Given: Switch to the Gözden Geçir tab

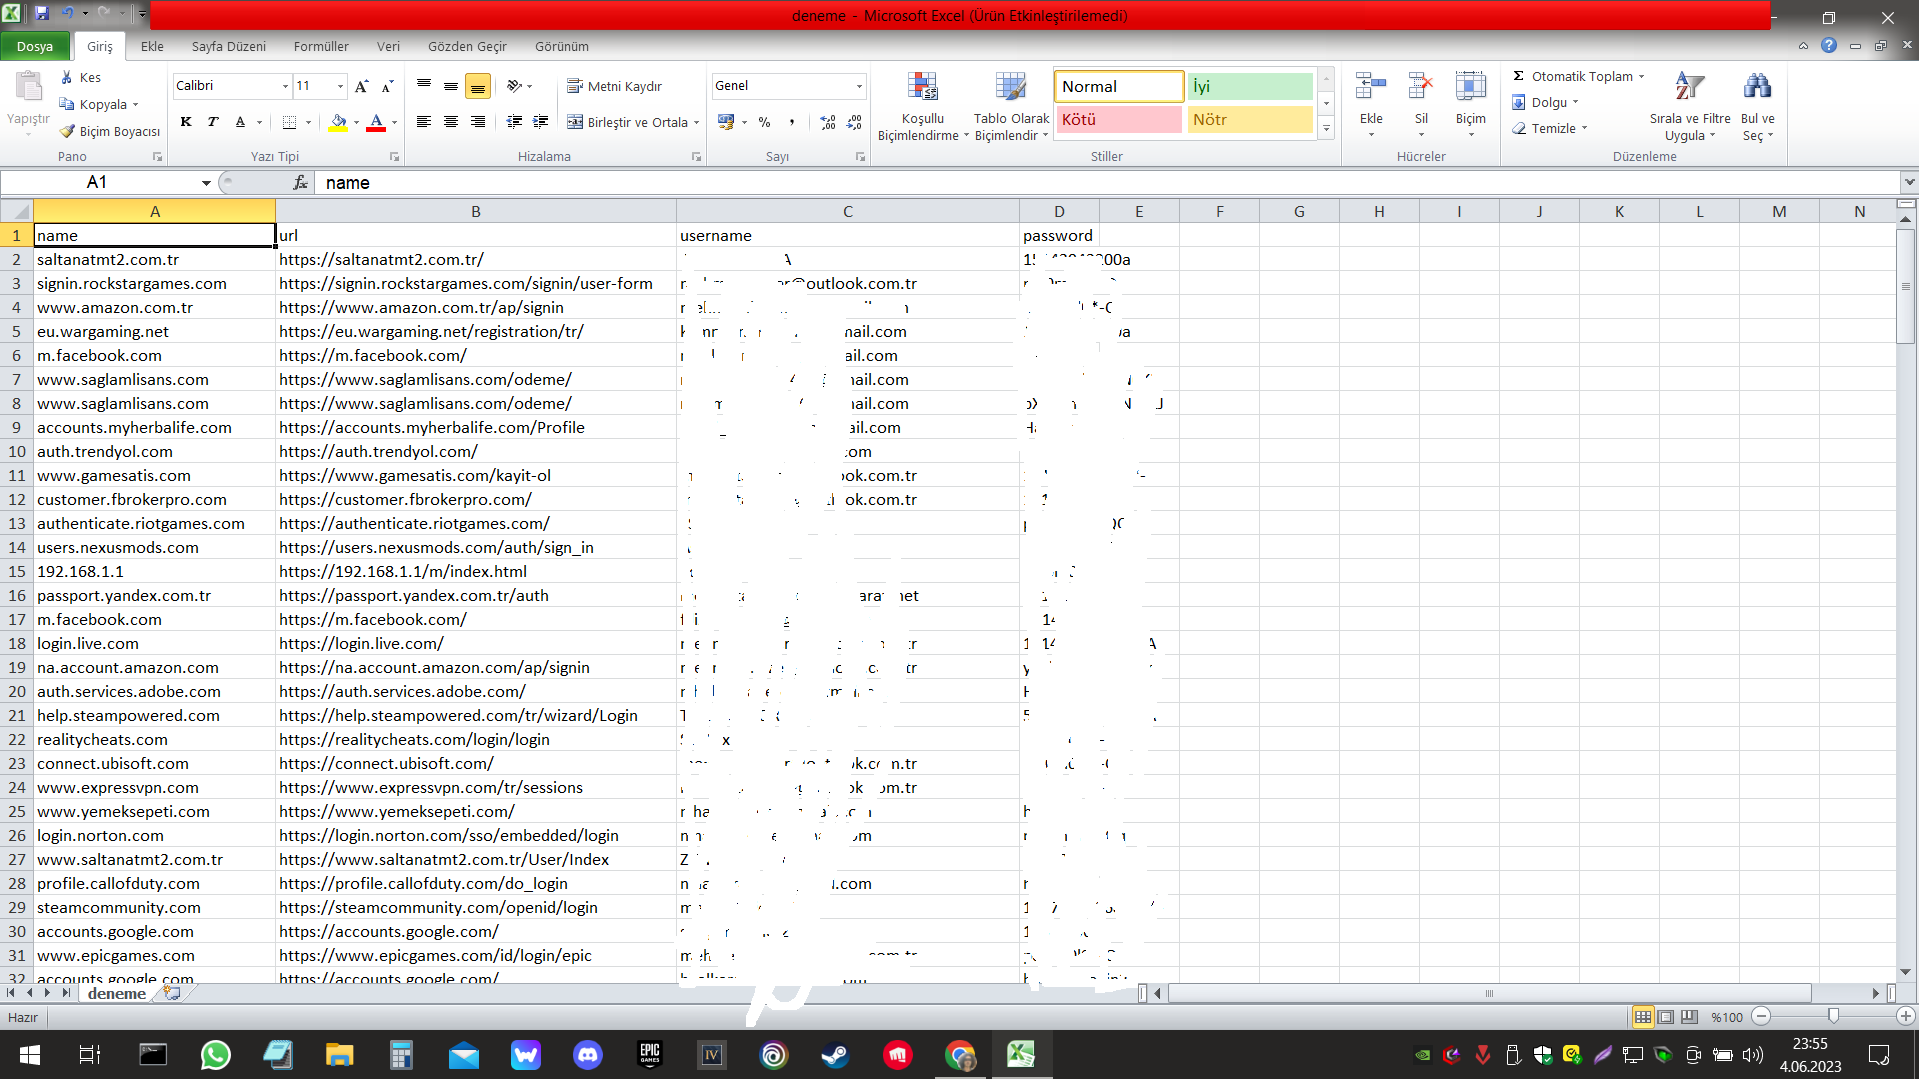Looking at the screenshot, I should 467,46.
